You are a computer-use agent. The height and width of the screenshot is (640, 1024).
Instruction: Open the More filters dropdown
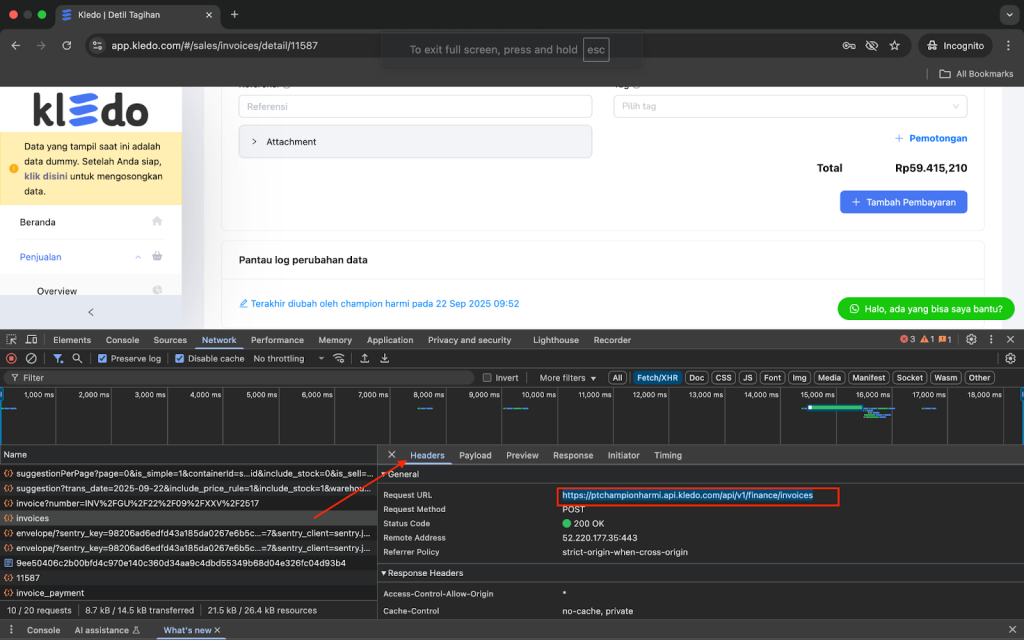[x=567, y=378]
